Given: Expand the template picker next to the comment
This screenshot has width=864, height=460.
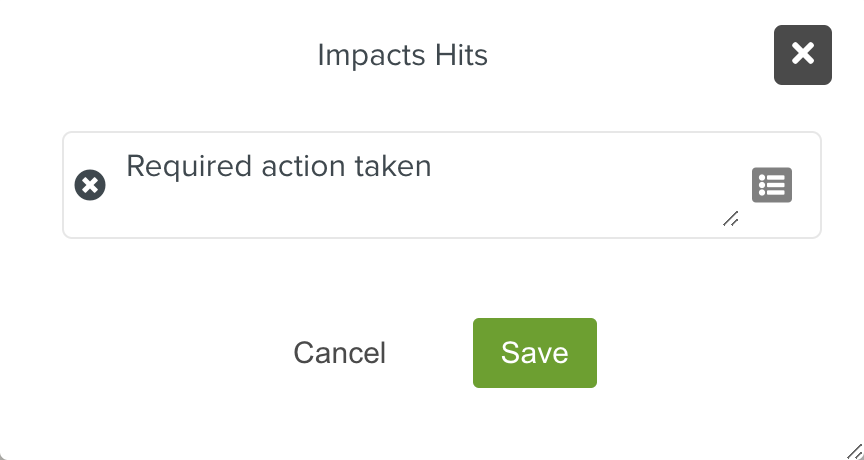Looking at the screenshot, I should pos(771,185).
